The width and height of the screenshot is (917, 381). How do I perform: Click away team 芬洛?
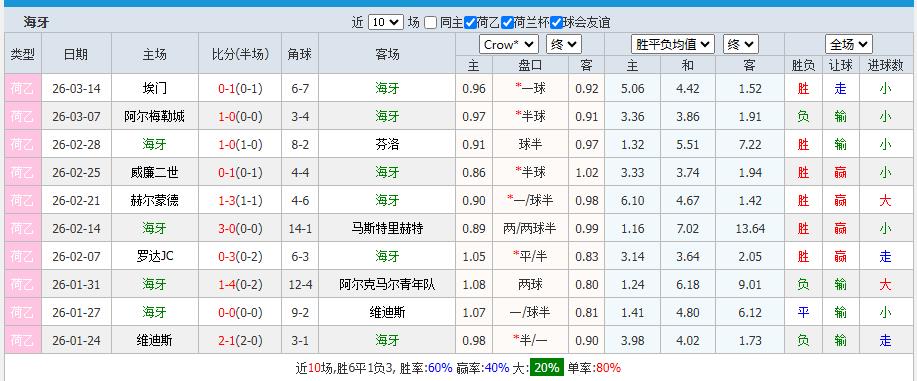[x=387, y=145]
